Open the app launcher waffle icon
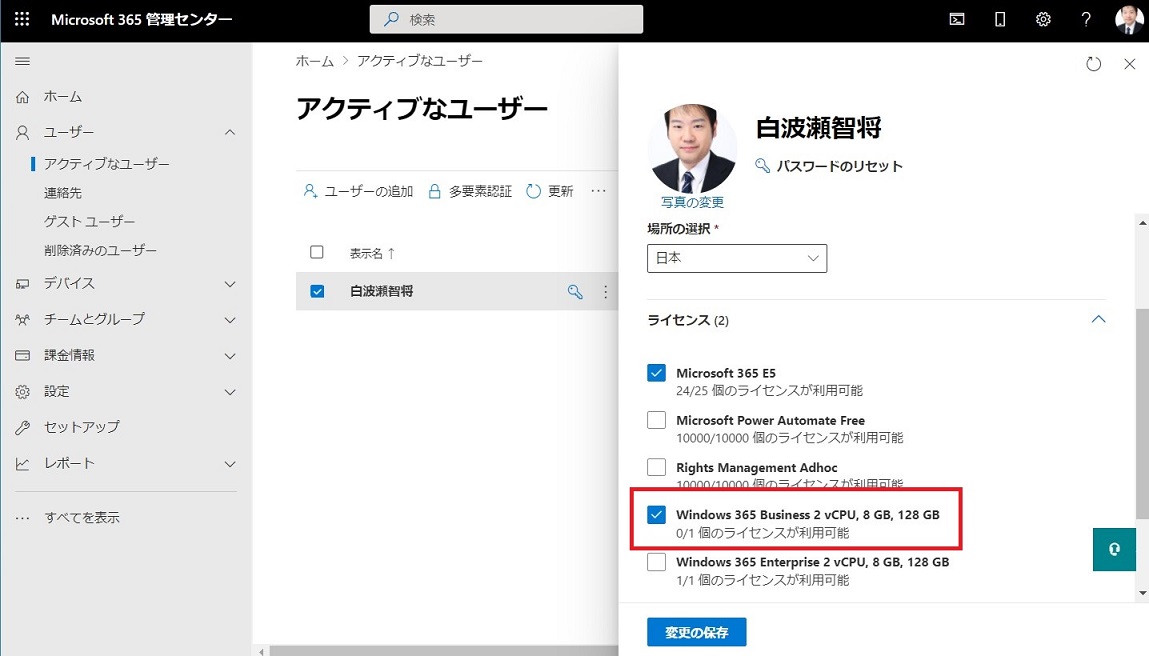 click(x=22, y=19)
